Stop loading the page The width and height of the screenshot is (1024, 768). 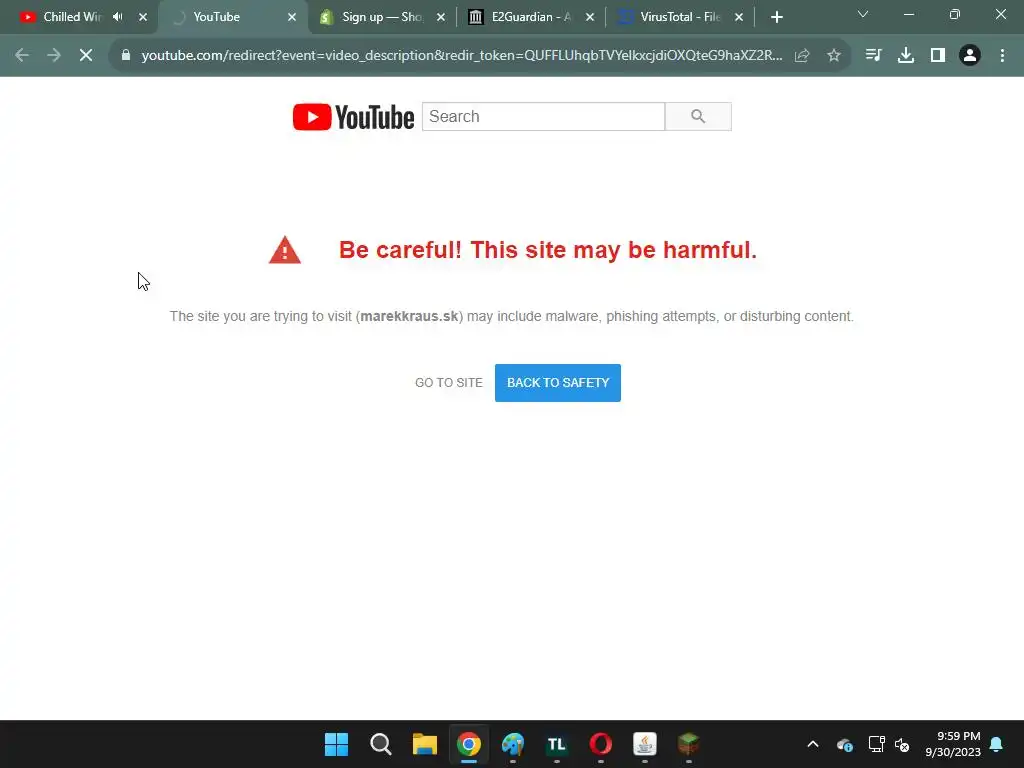pyautogui.click(x=86, y=56)
